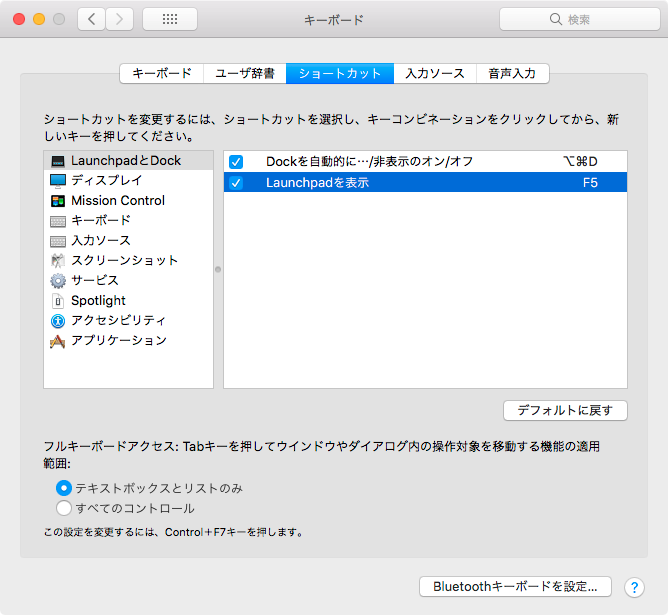668x615 pixels.
Task: Select the Mission Control icon in sidebar
Action: 58,200
